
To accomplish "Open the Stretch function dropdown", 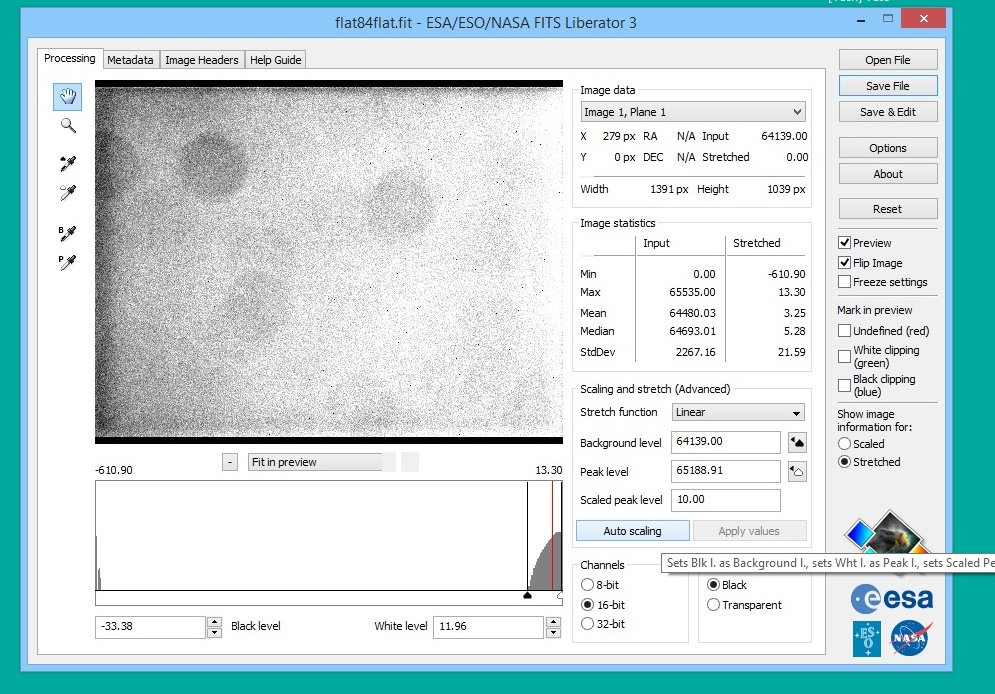I will coord(738,412).
